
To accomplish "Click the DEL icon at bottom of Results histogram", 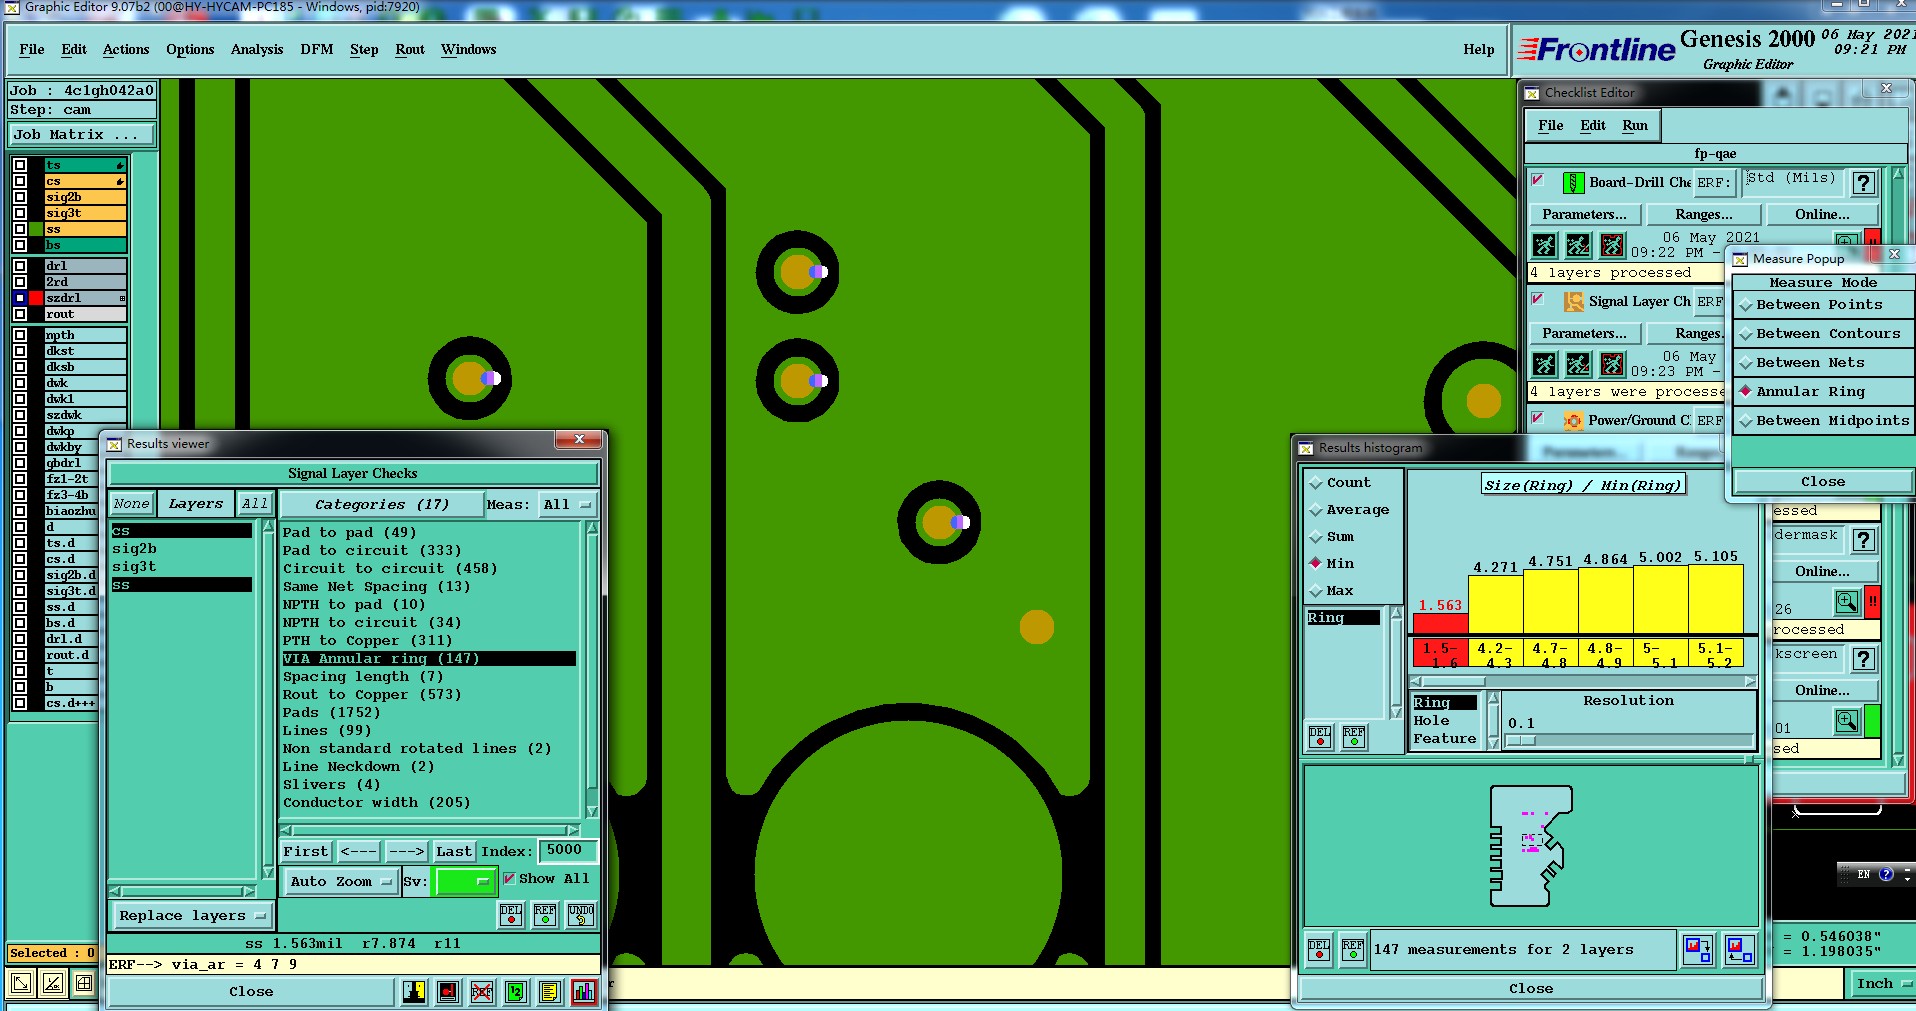I will click(1319, 949).
